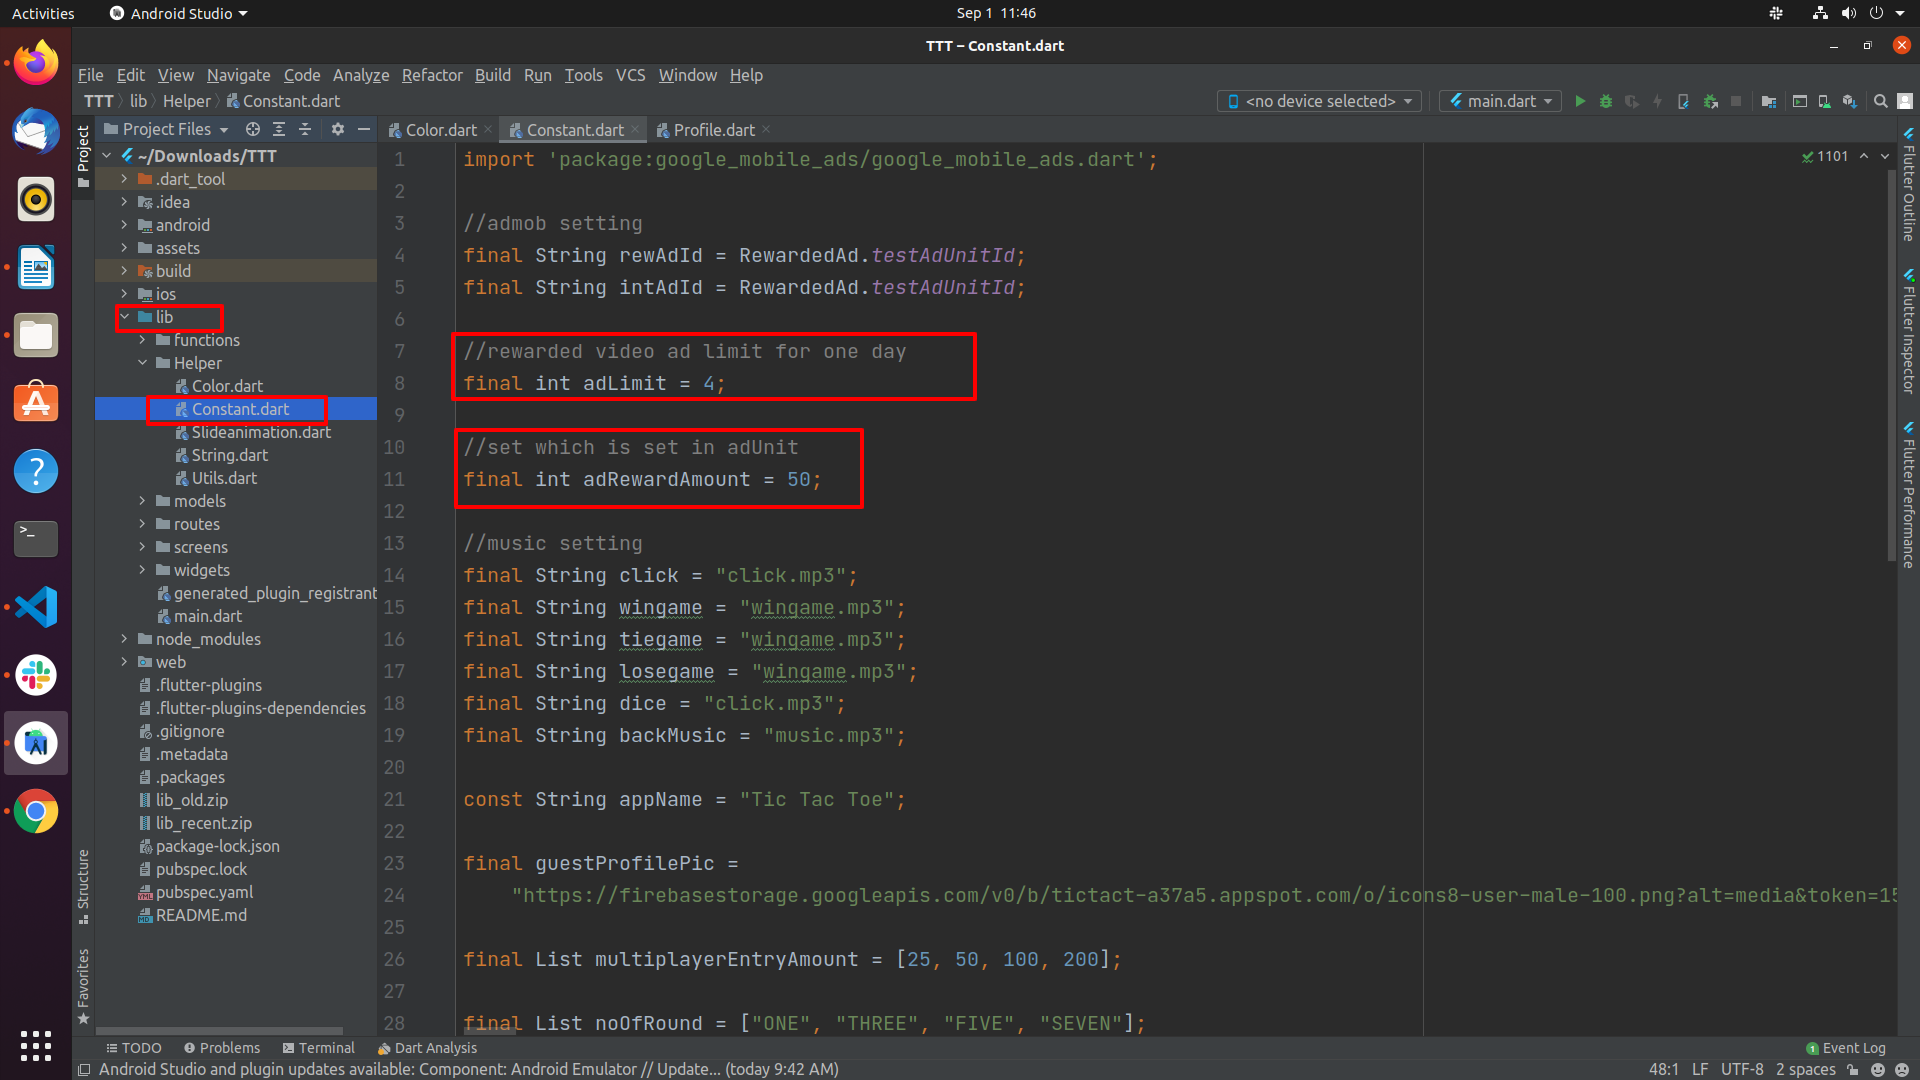The image size is (1920, 1080).
Task: Open the Terminal tool window
Action: click(319, 1048)
